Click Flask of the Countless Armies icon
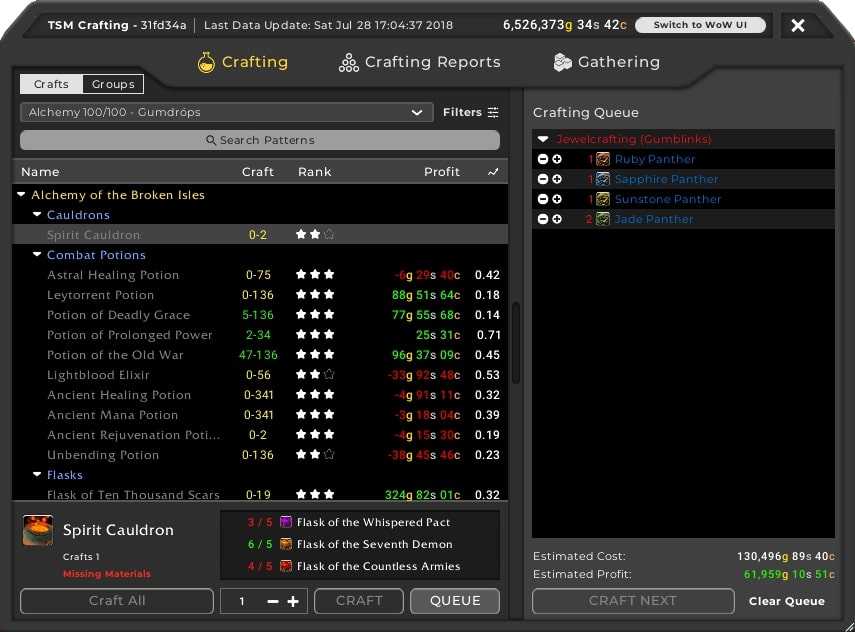The height and width of the screenshot is (632, 855). 286,565
